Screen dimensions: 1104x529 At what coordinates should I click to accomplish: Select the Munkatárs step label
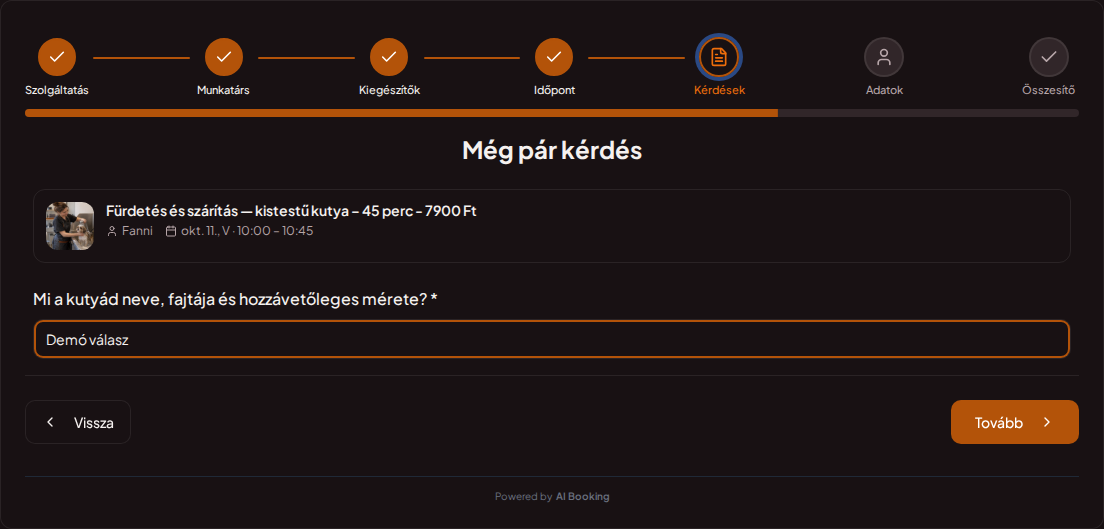[x=223, y=90]
